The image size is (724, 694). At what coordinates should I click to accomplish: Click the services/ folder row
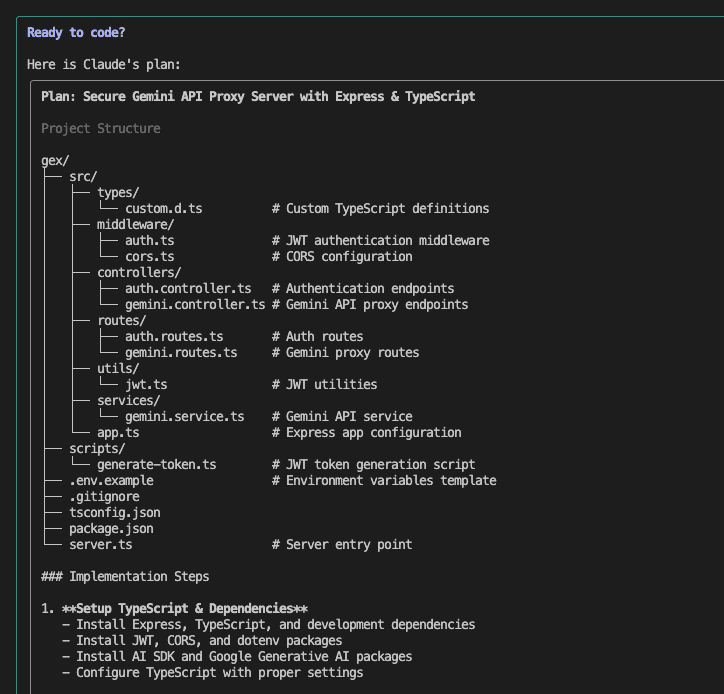[x=128, y=401]
